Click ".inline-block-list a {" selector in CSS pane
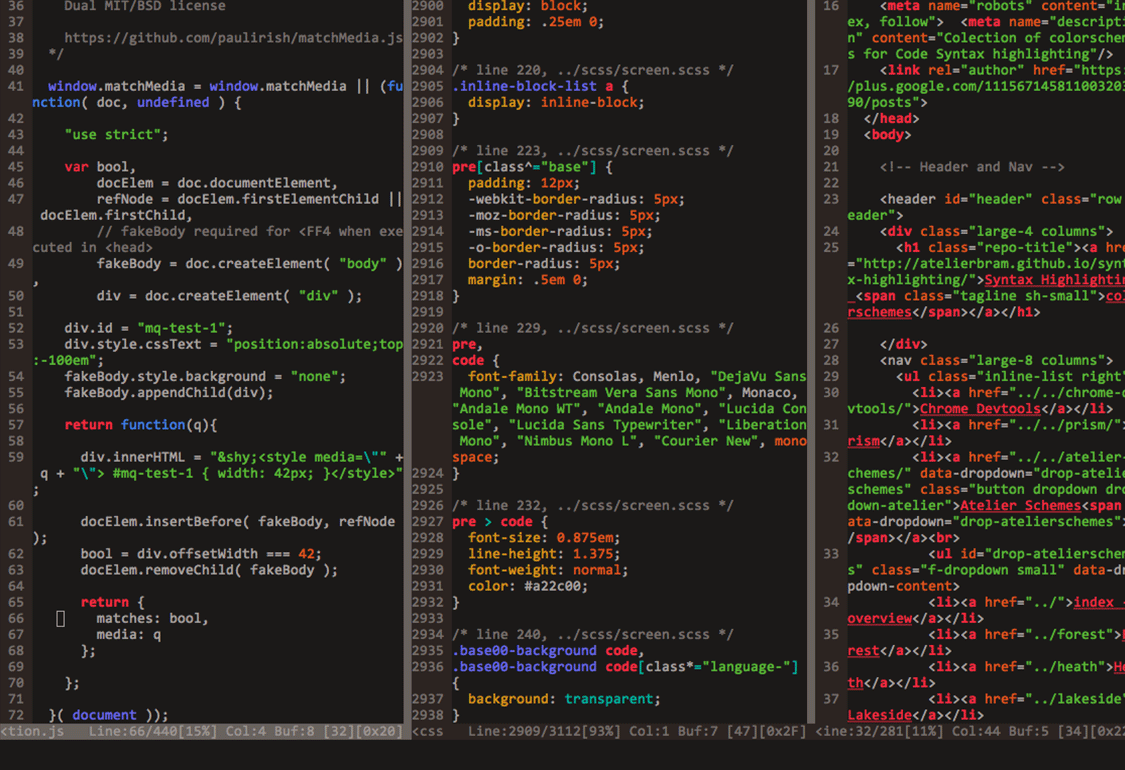The image size is (1125, 770). tap(540, 86)
